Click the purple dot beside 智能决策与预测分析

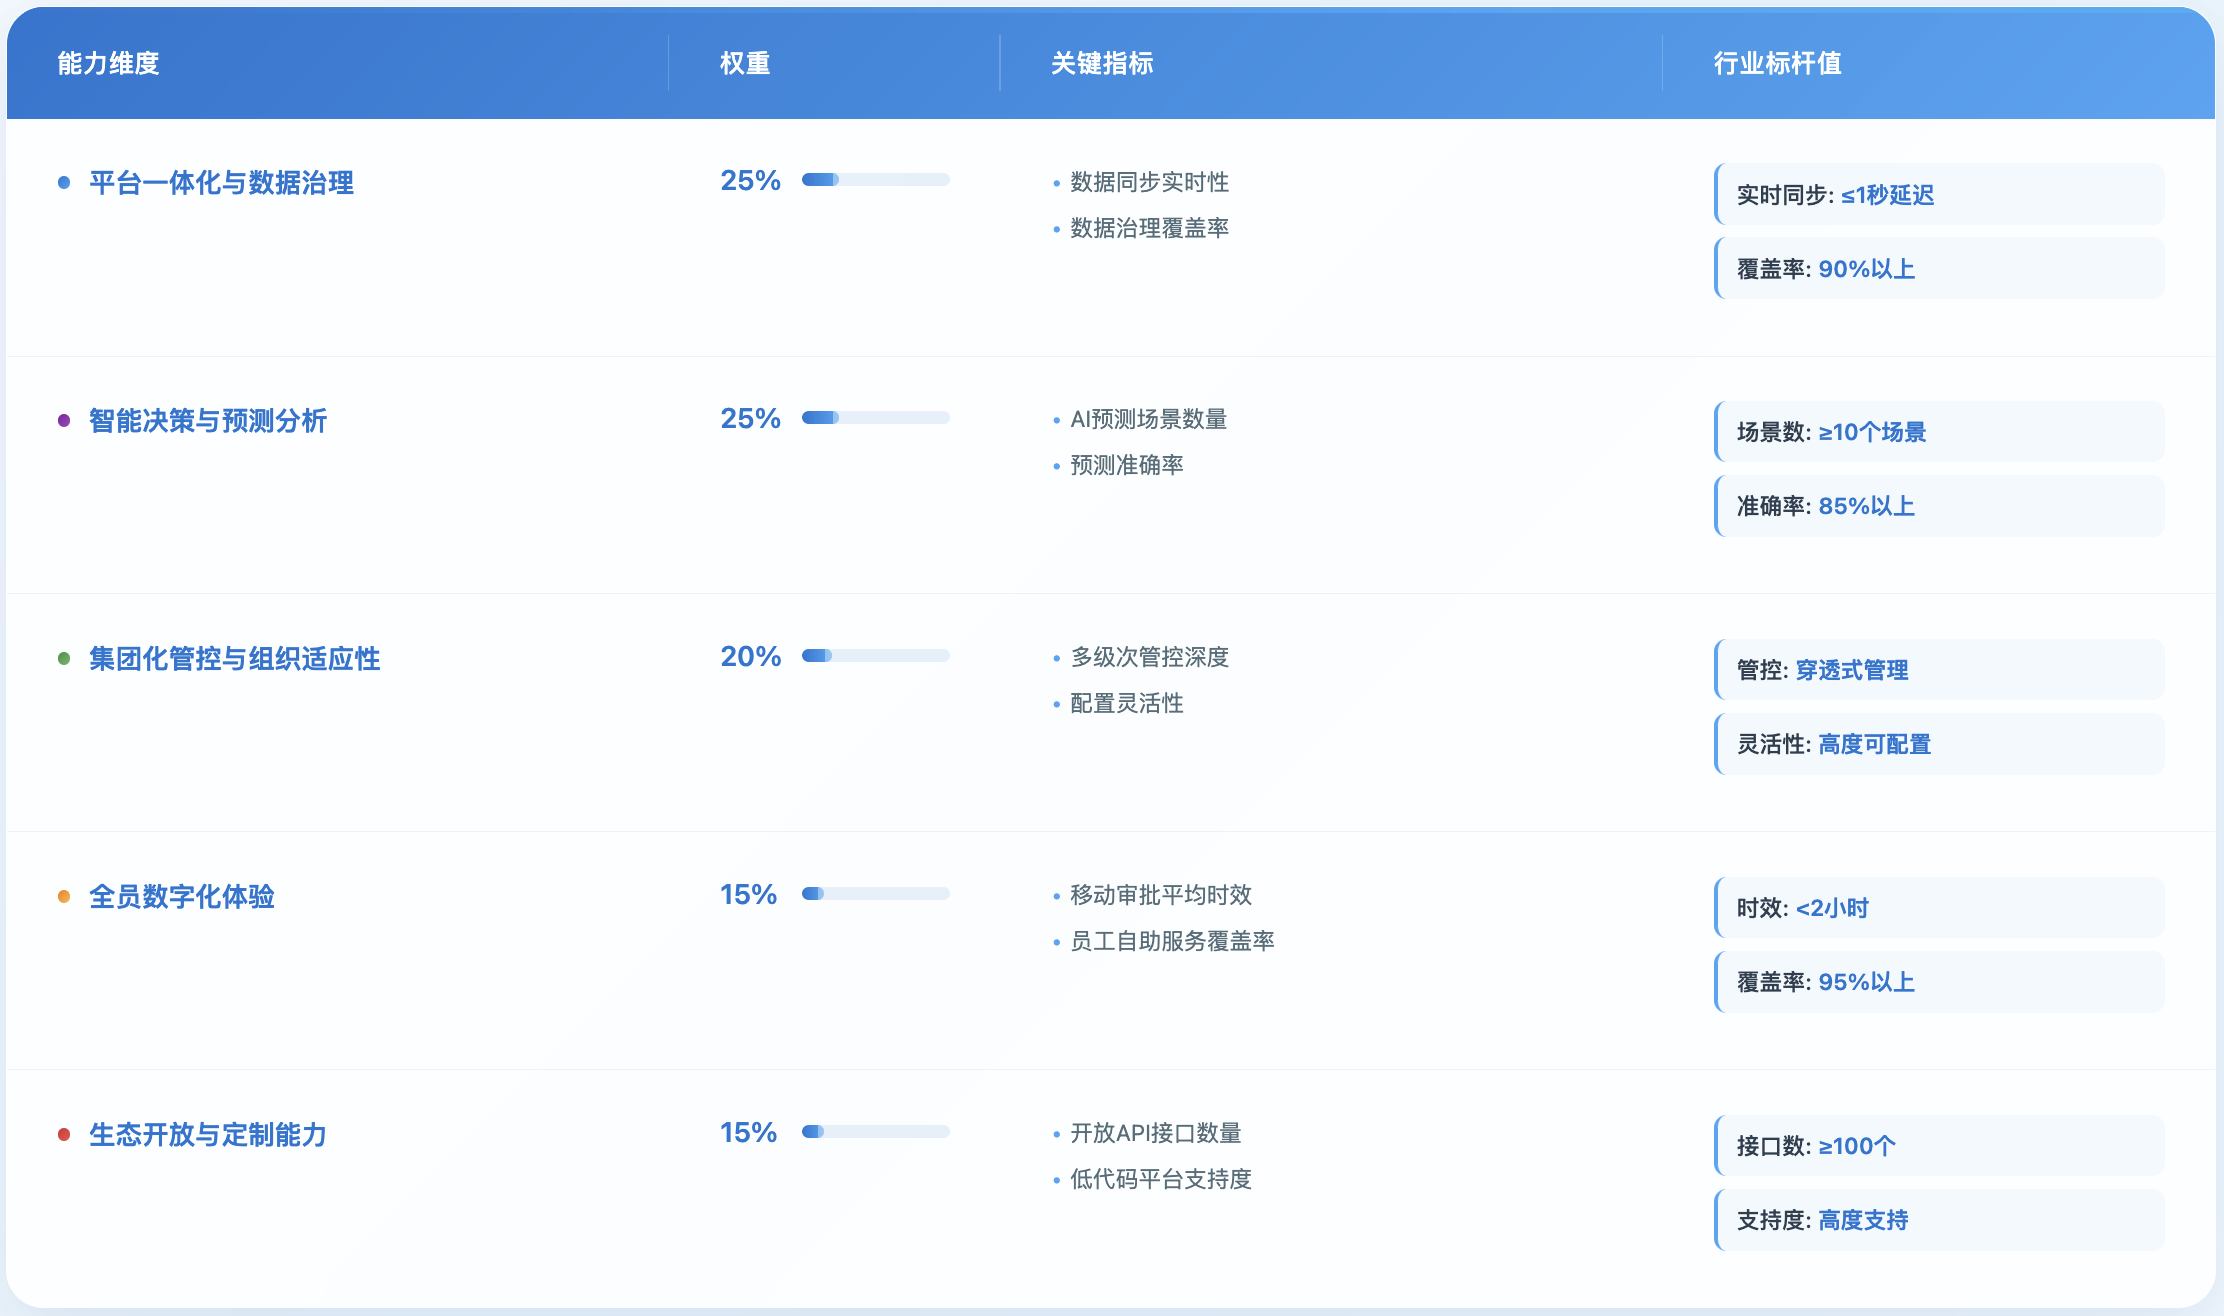64,421
